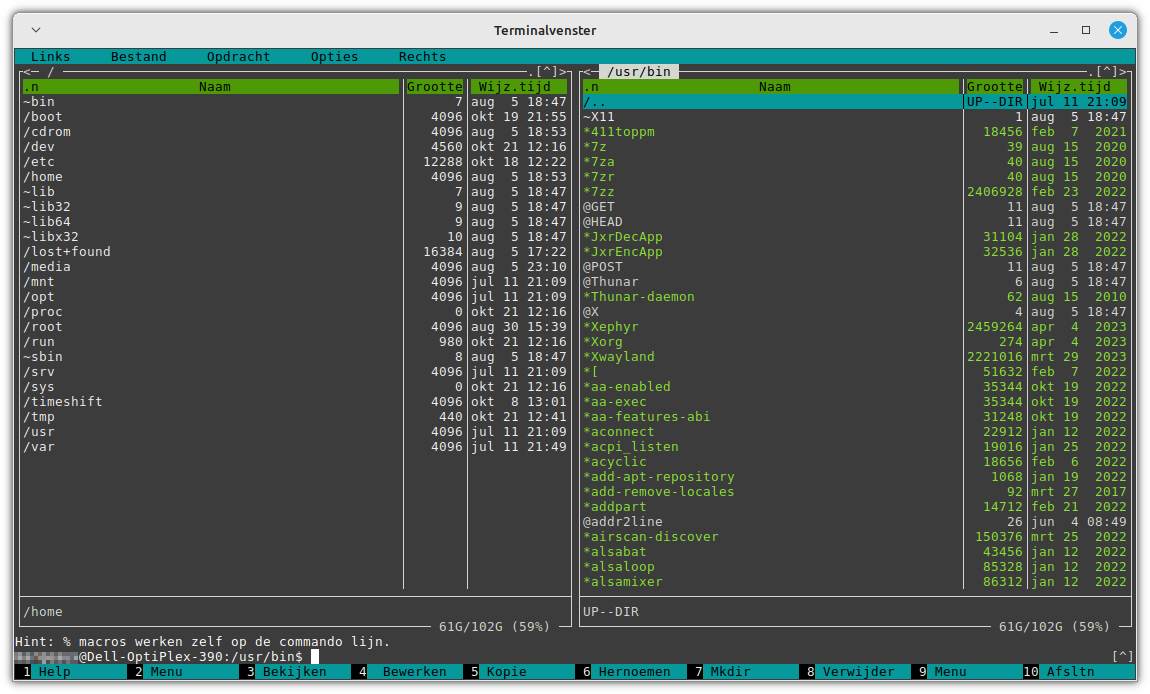The image size is (1150, 694).
Task: Open the Bestand menu
Action: pos(138,56)
